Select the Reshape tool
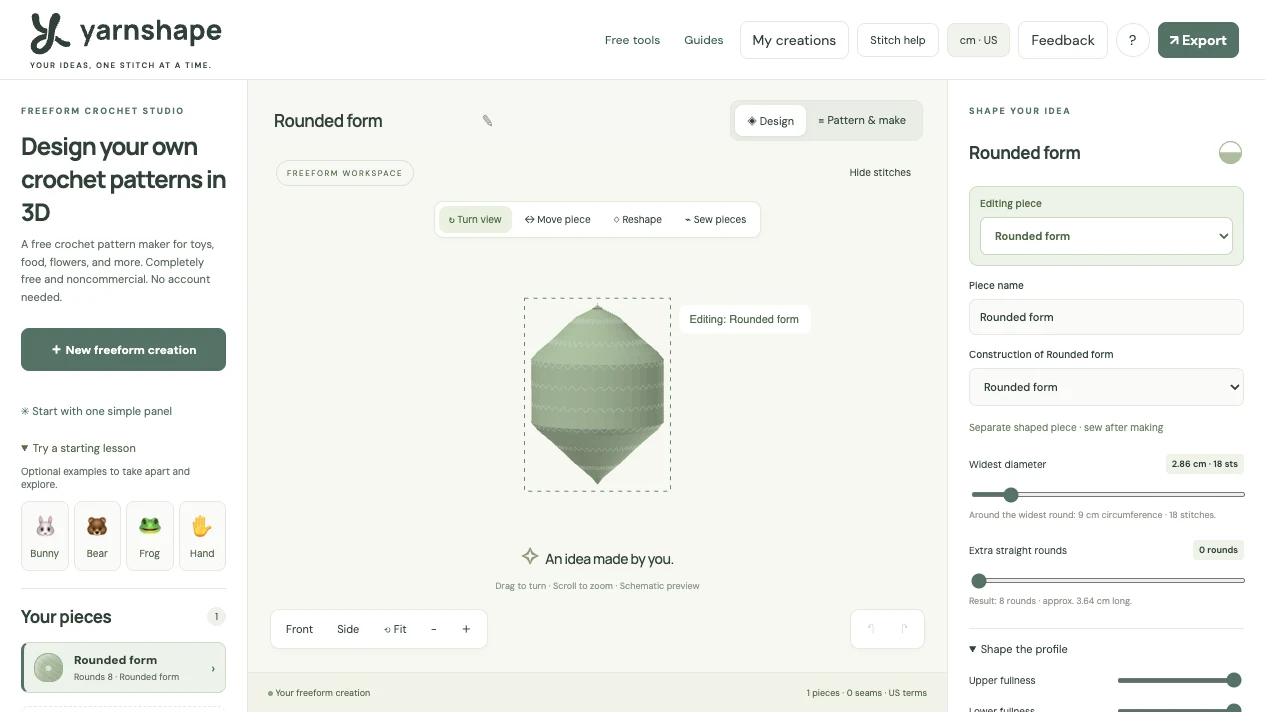The width and height of the screenshot is (1265, 712). click(x=638, y=220)
